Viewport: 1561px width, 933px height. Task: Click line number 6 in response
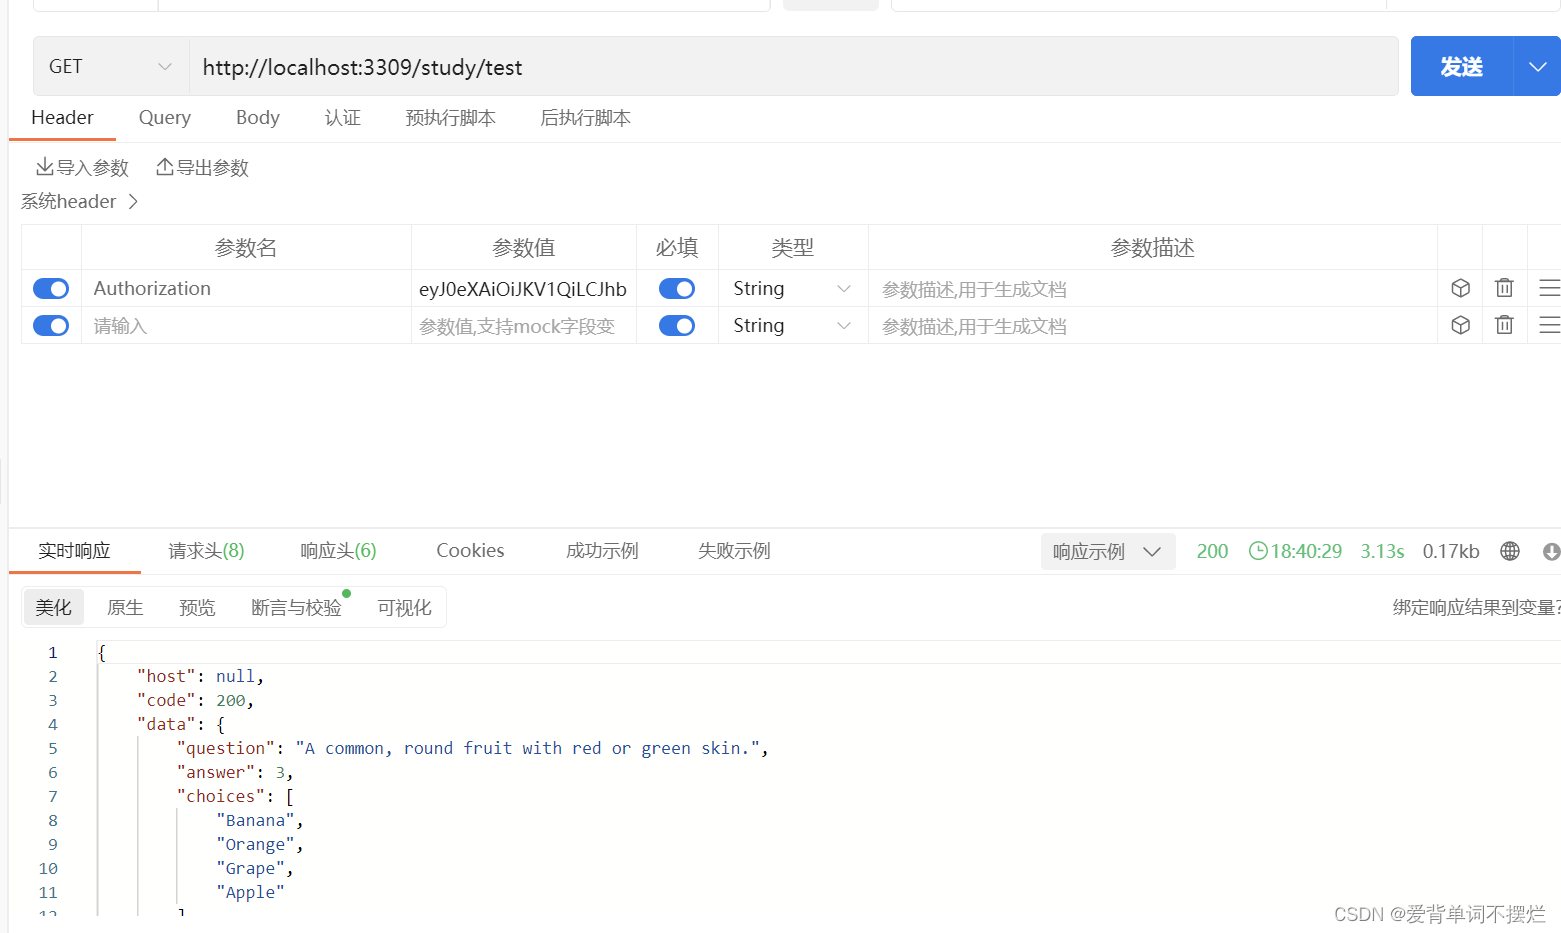point(53,772)
